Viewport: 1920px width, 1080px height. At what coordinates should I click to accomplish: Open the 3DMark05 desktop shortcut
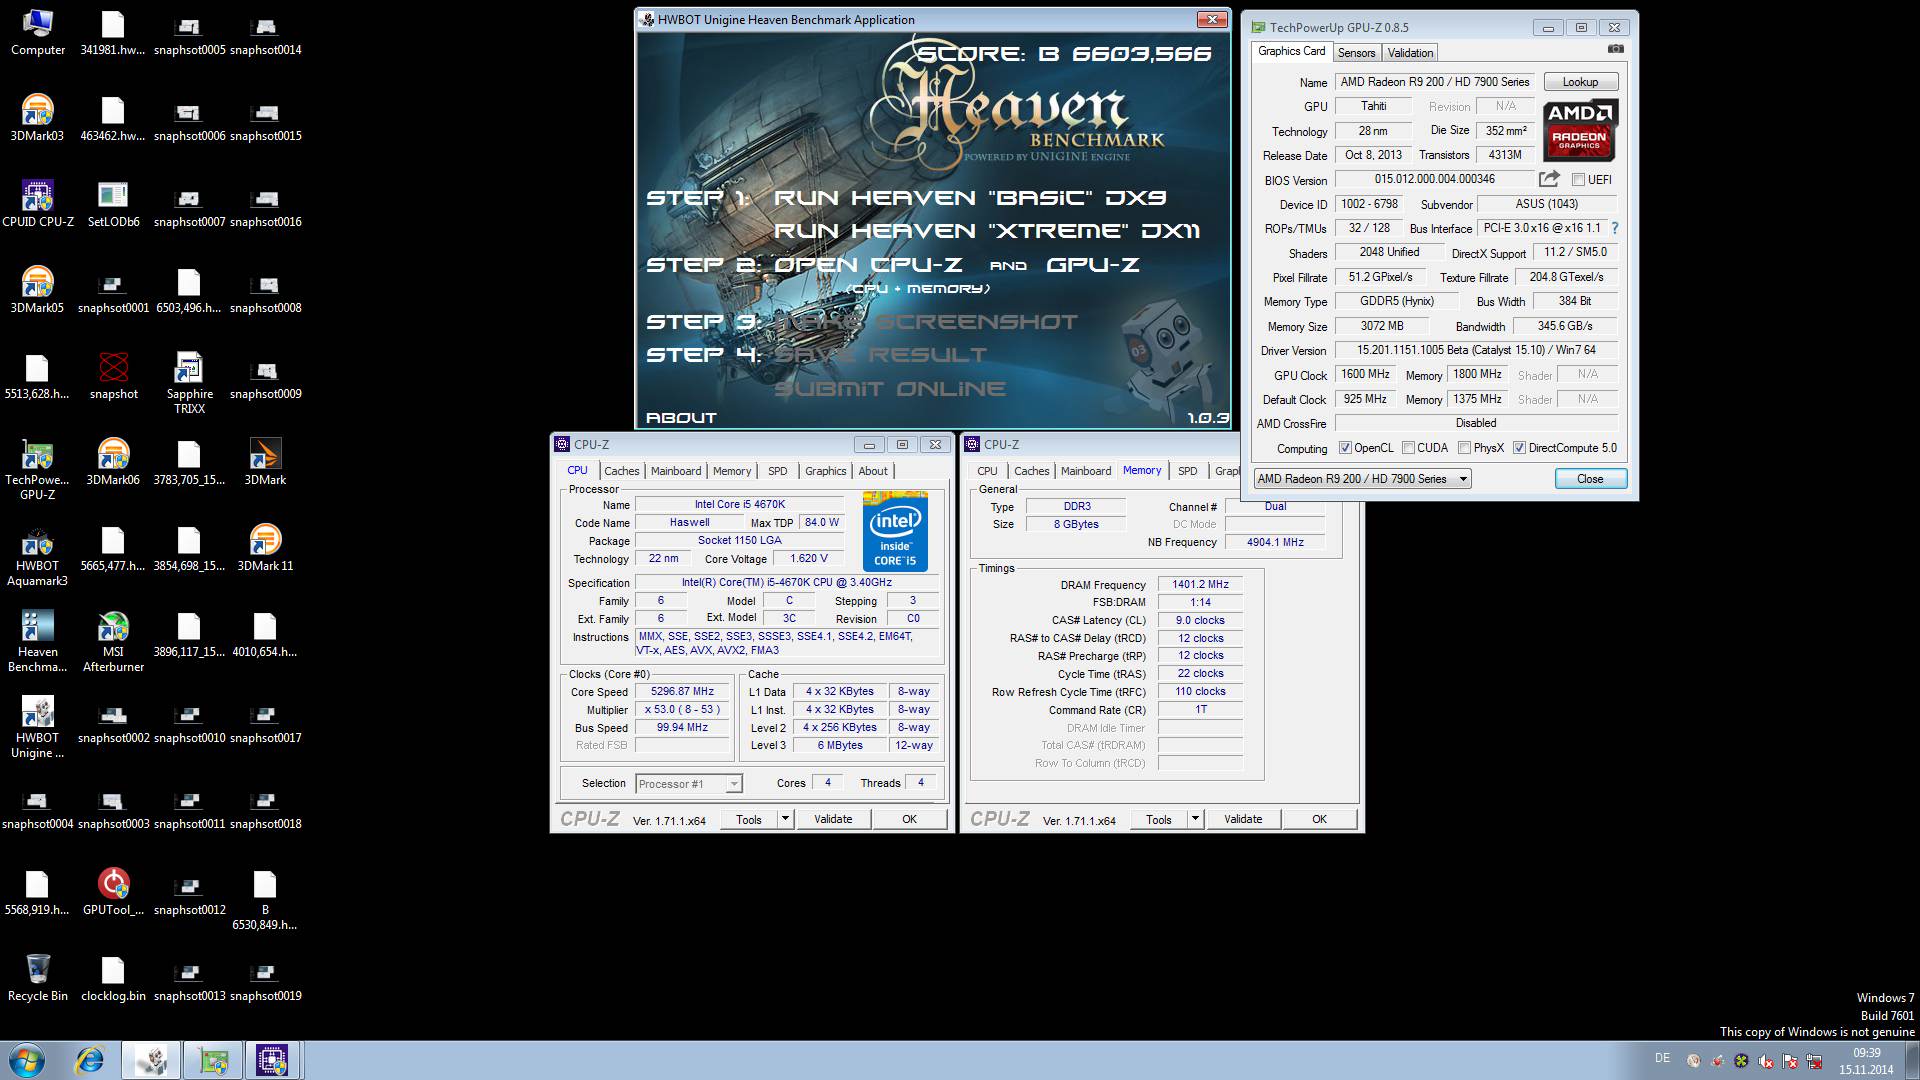[38, 290]
